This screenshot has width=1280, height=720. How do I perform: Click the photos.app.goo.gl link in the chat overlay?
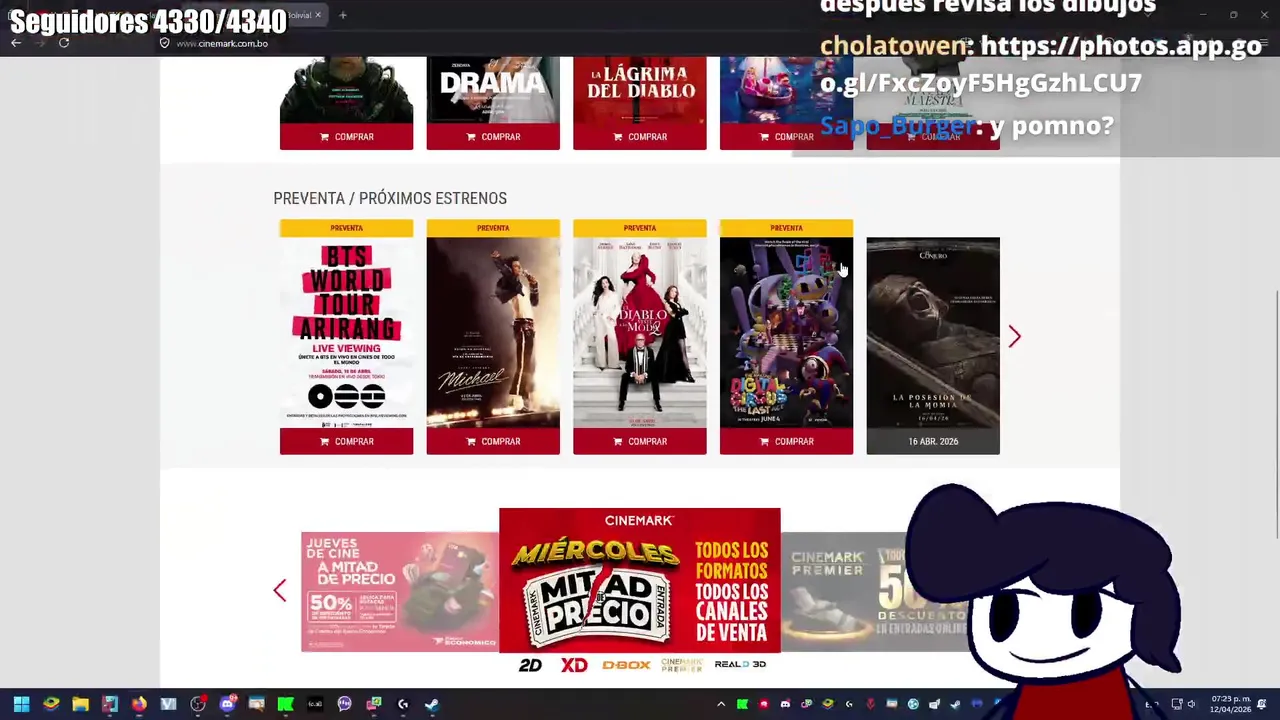point(1040,64)
